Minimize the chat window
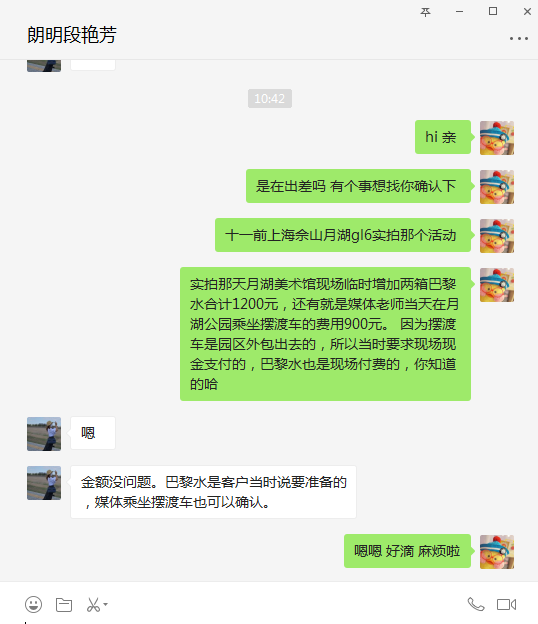538x624 pixels. tap(459, 12)
